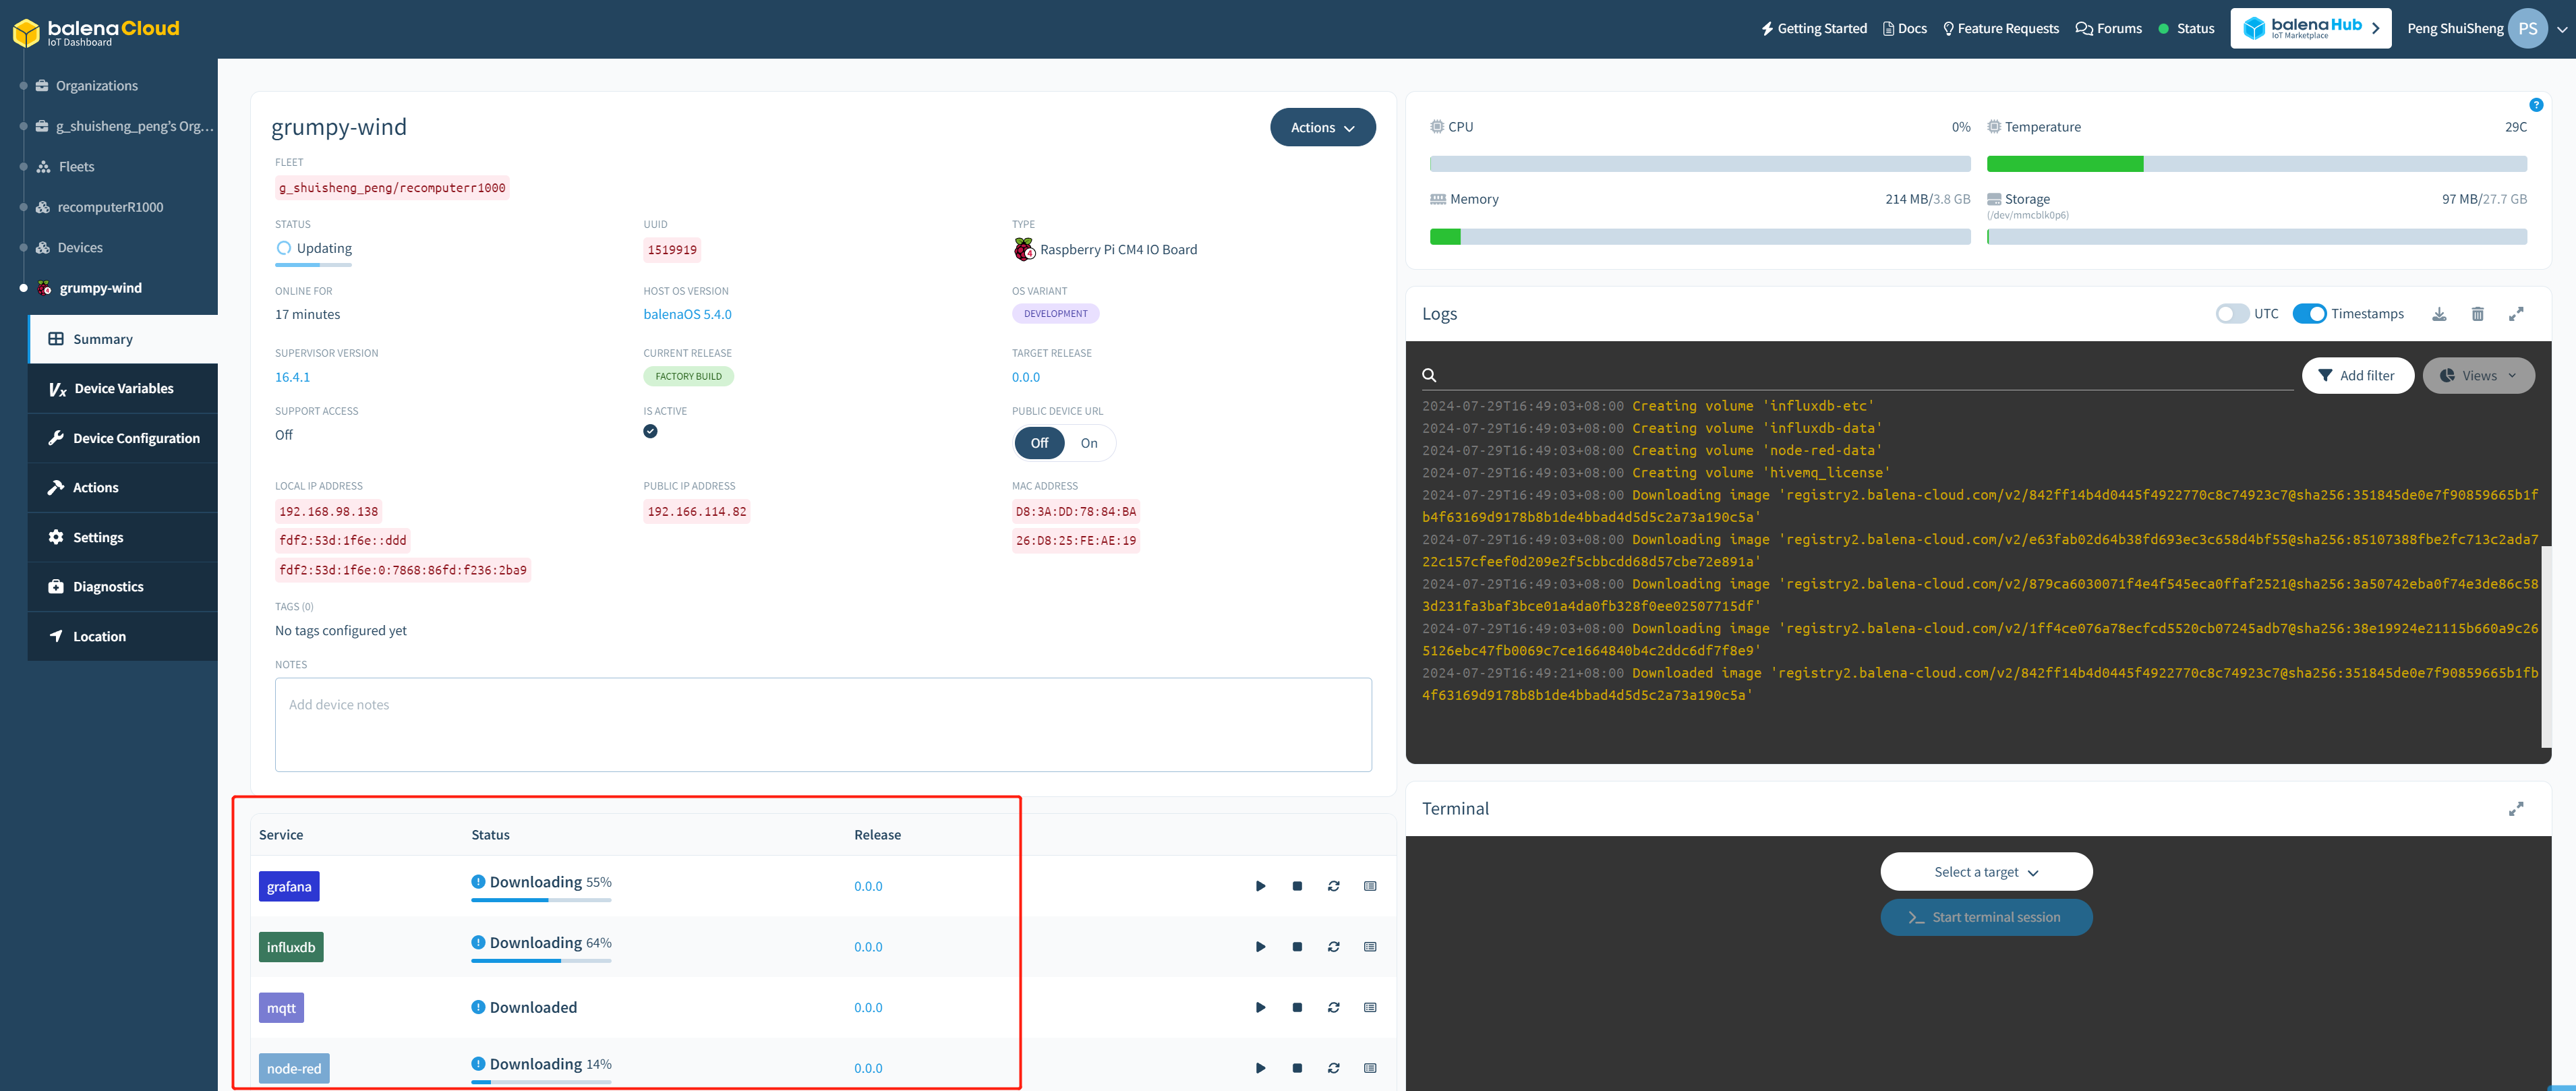
Task: Open the Actions sidebar item
Action: [x=123, y=488]
